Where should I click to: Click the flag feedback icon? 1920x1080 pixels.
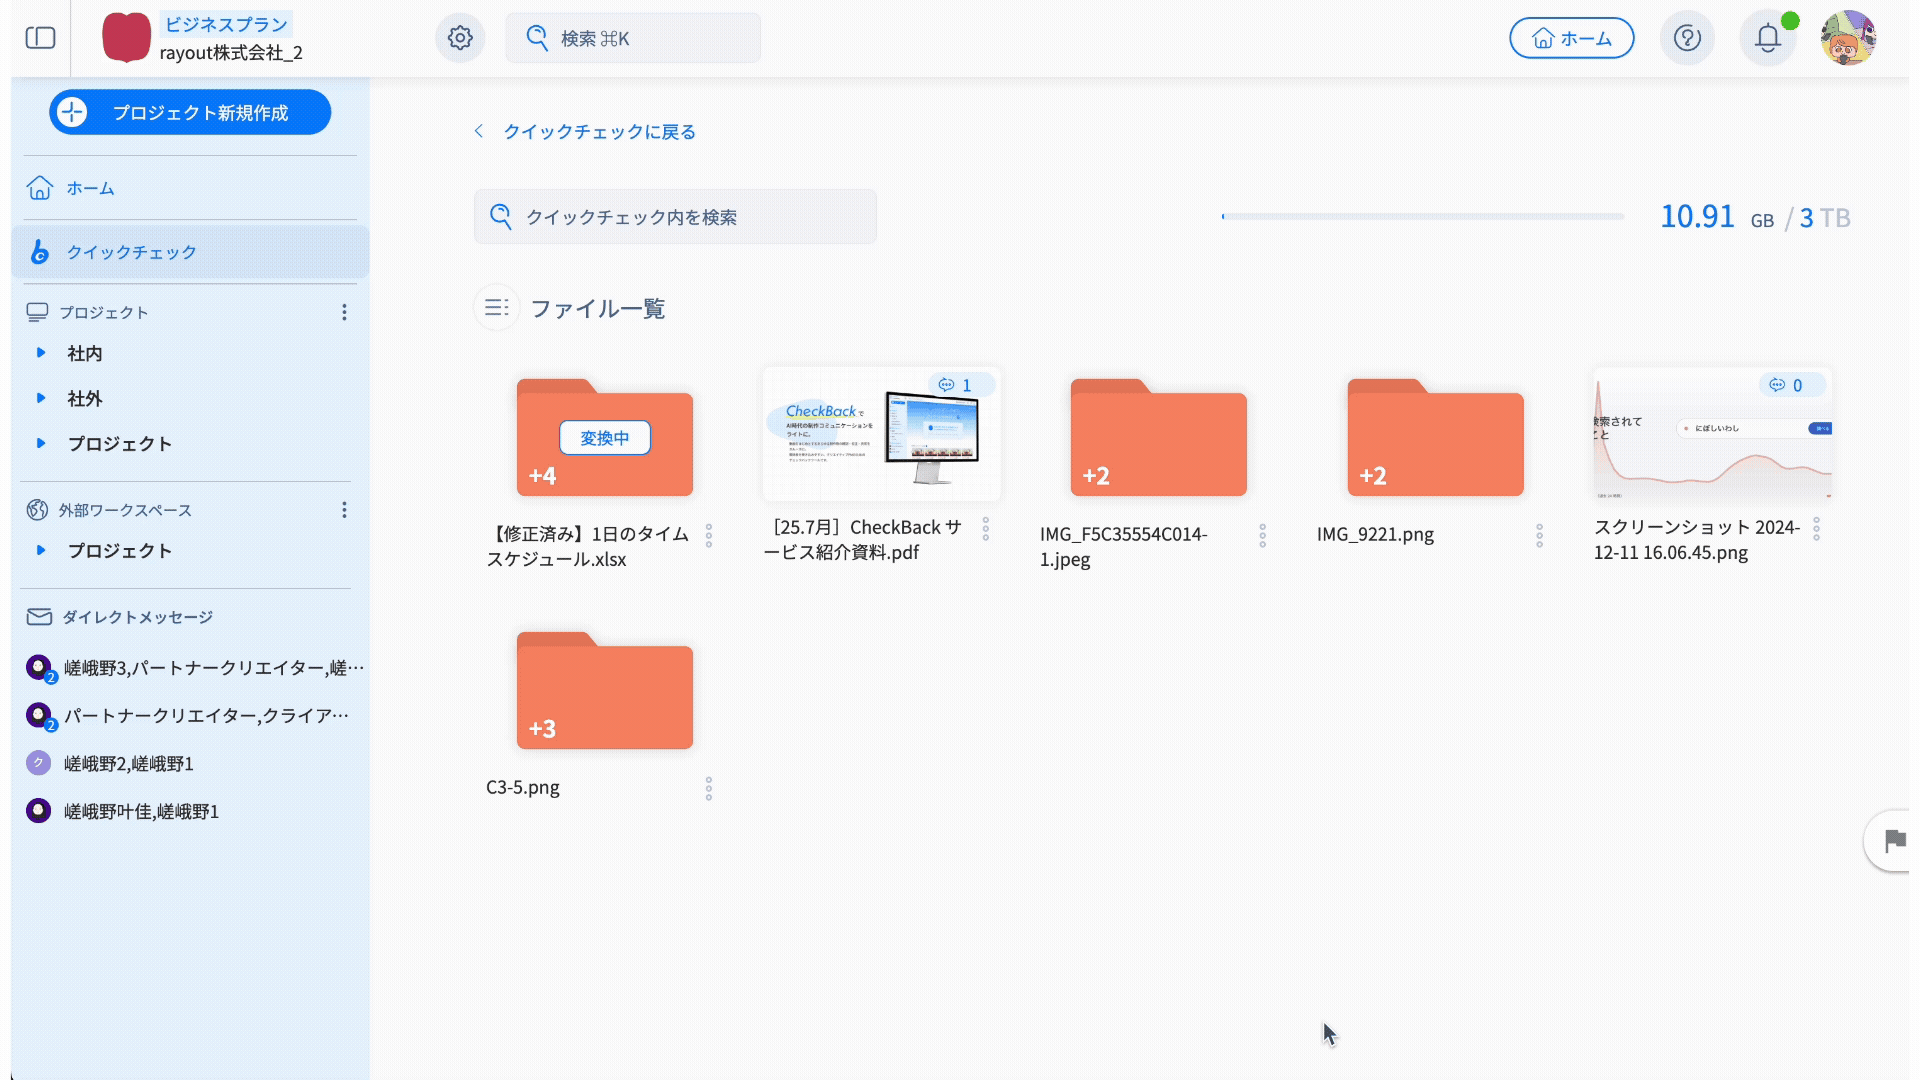pos(1893,841)
